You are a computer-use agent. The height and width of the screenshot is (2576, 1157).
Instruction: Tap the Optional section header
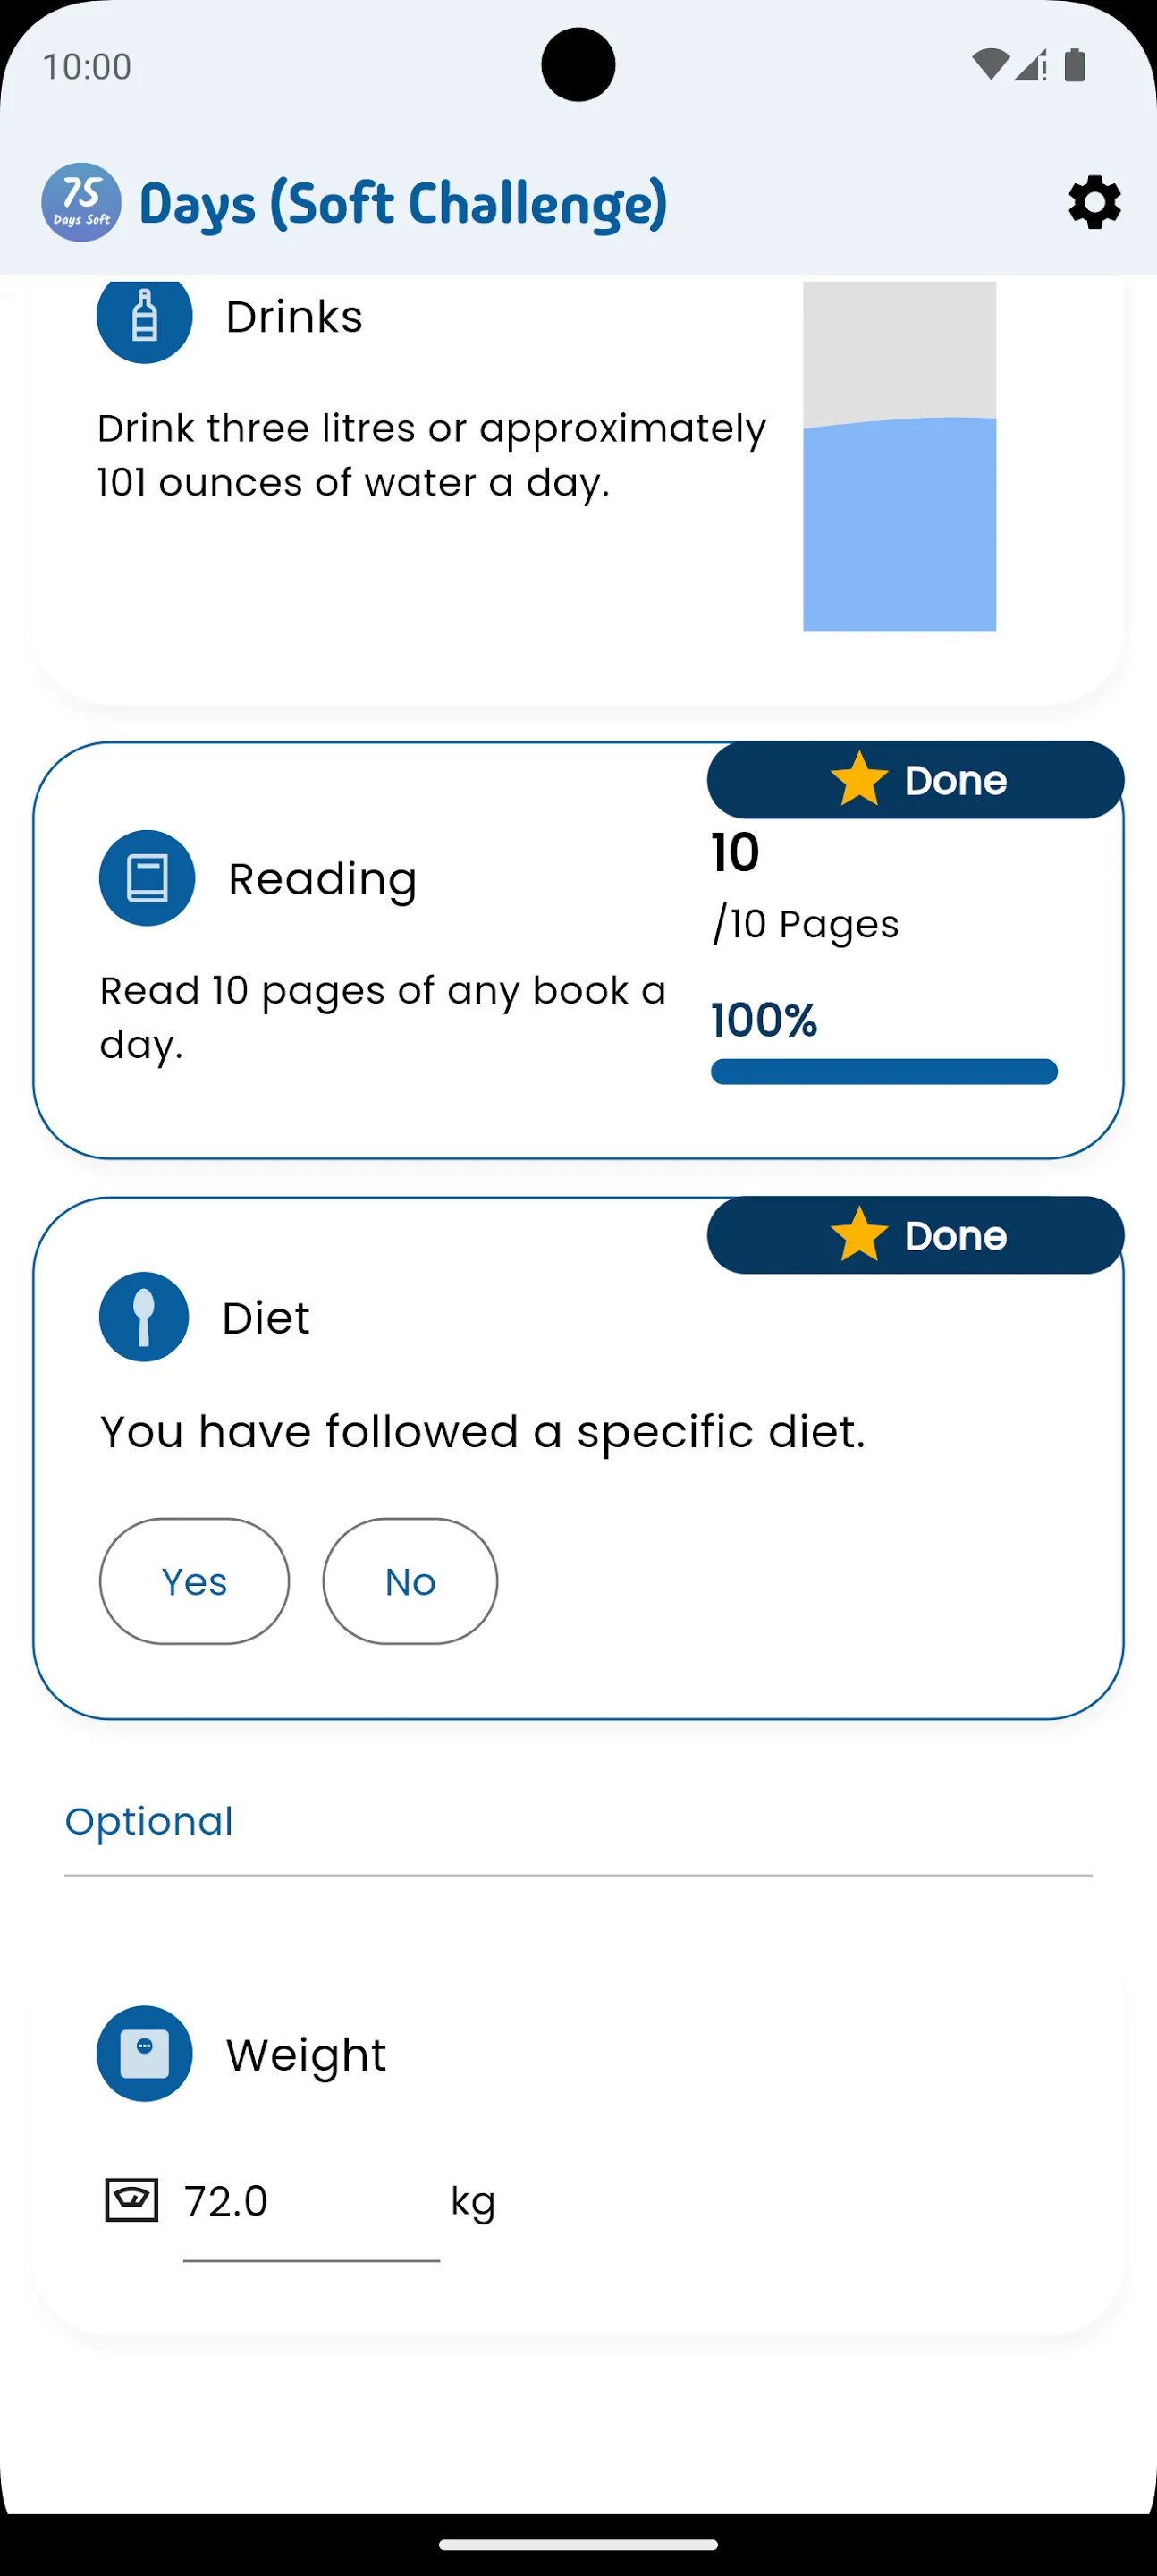(x=149, y=1821)
